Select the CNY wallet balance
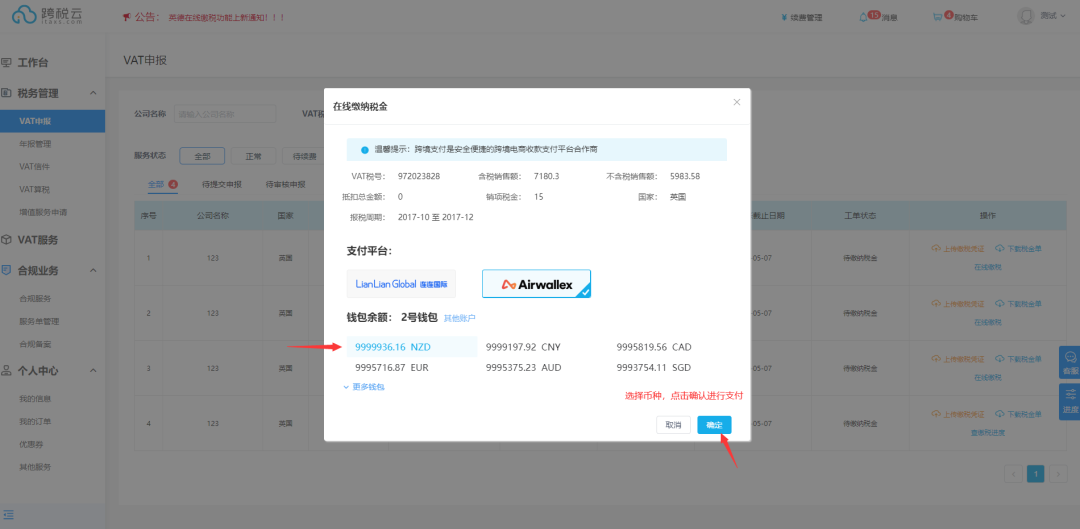The width and height of the screenshot is (1080, 529). pyautogui.click(x=523, y=346)
